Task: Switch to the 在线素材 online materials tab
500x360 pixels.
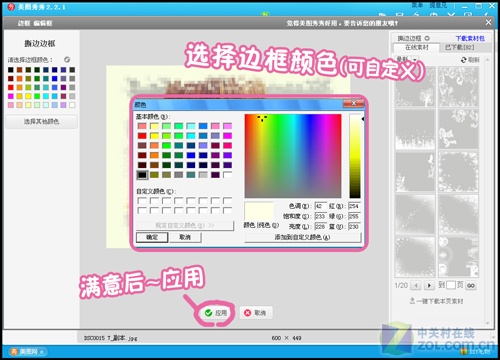Action: point(416,47)
